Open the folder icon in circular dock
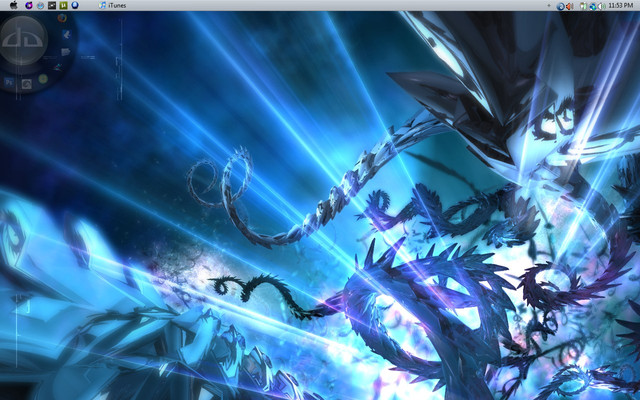The width and height of the screenshot is (640, 400). click(x=66, y=52)
